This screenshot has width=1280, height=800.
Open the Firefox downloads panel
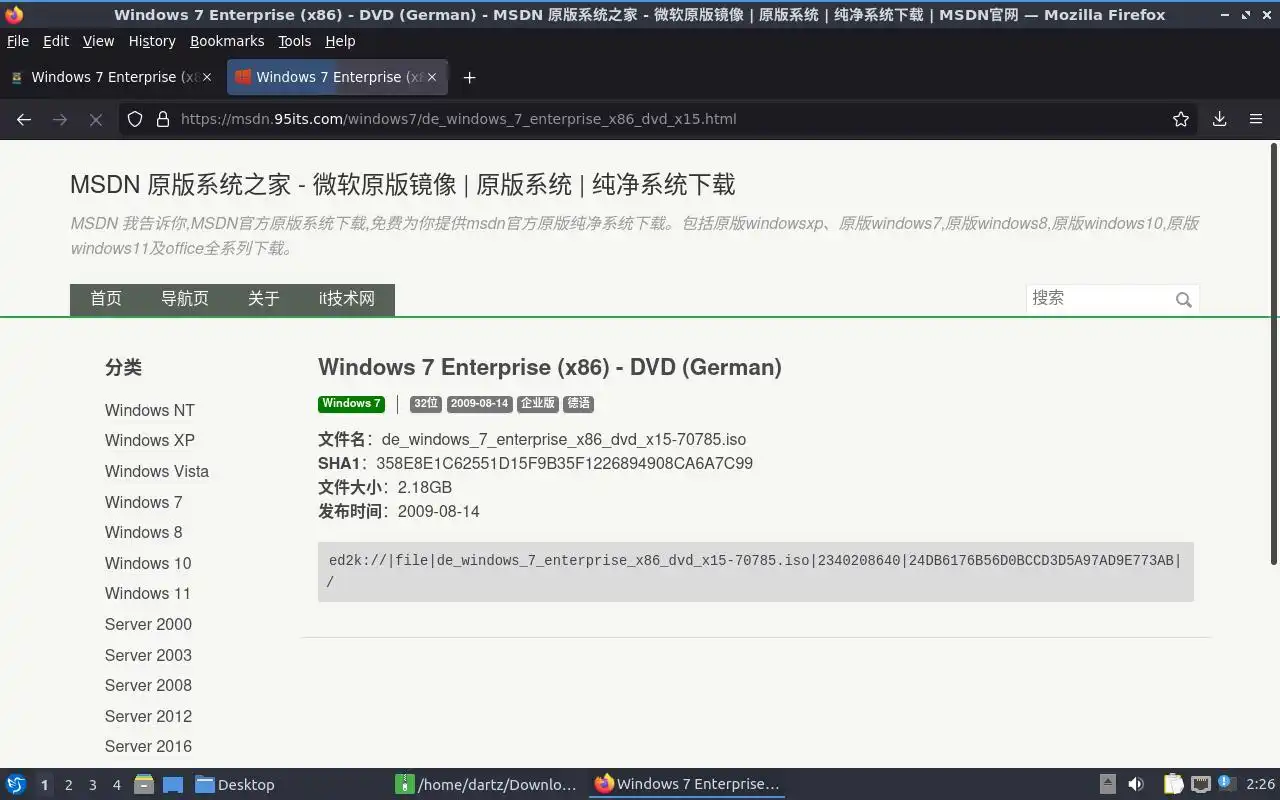[1219, 119]
